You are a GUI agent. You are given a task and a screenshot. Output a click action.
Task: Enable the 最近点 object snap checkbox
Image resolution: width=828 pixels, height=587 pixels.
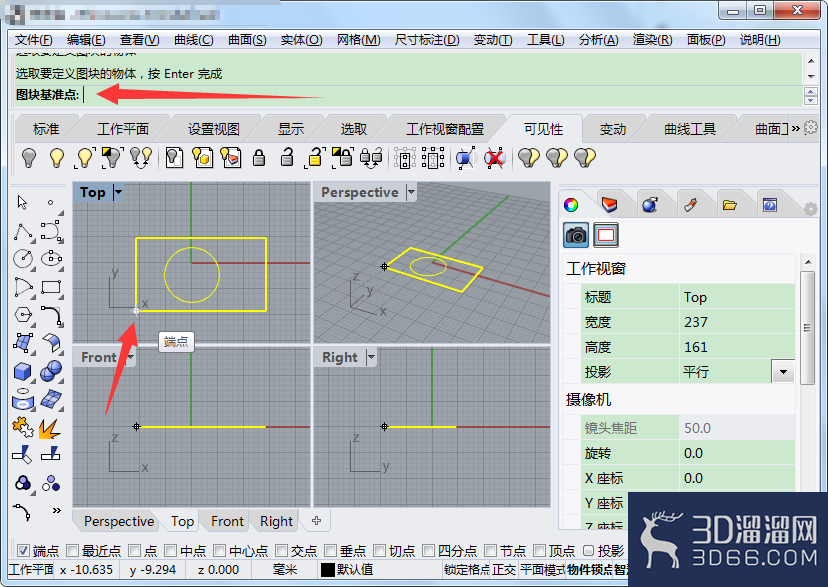click(x=72, y=551)
